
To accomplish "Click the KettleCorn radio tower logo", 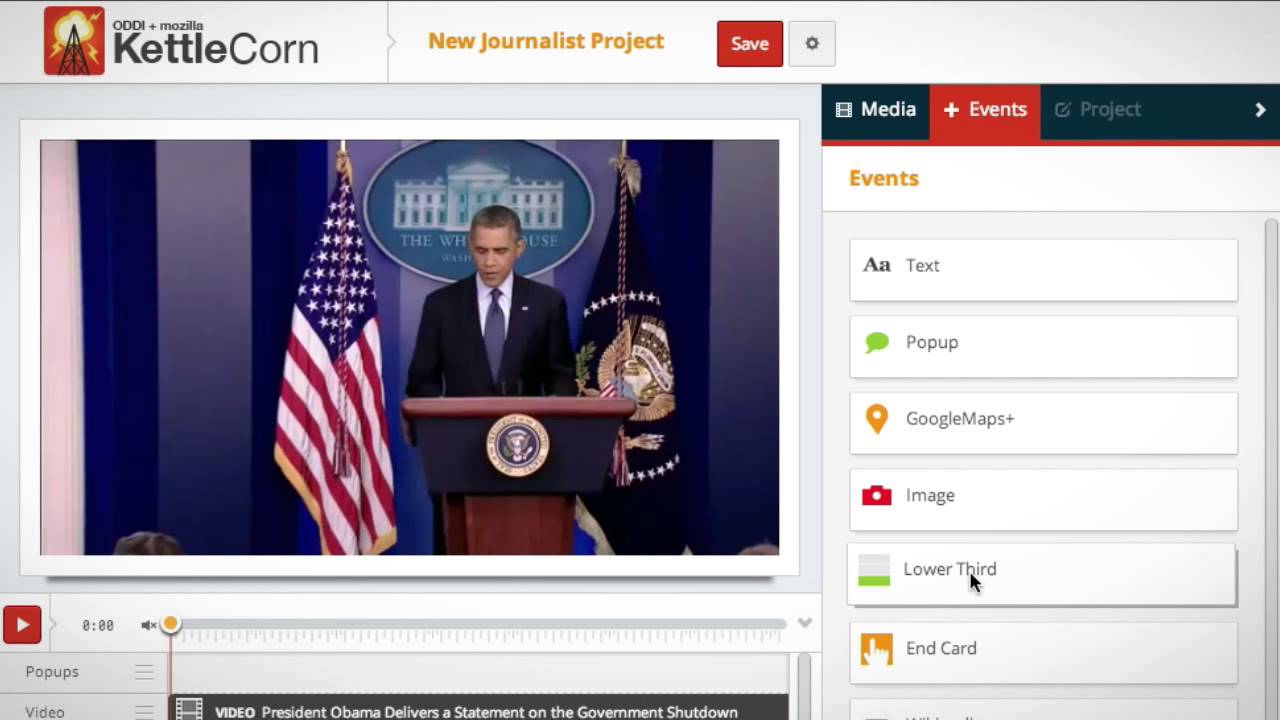I will (x=74, y=41).
